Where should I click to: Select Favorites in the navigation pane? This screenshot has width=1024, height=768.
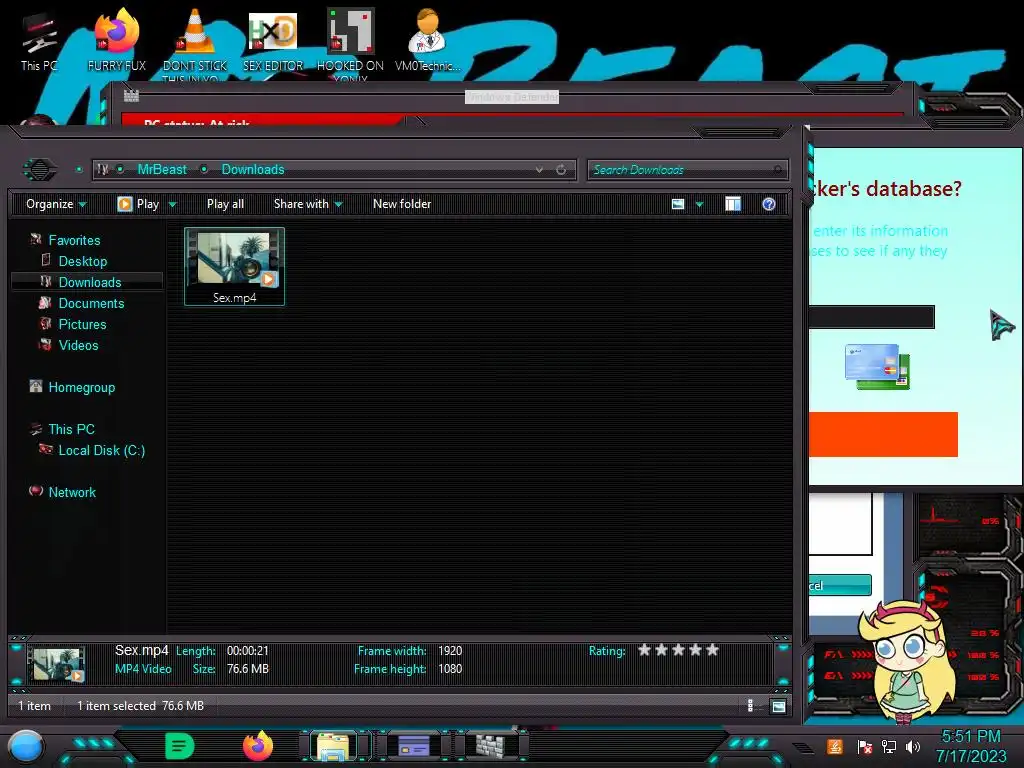point(74,240)
